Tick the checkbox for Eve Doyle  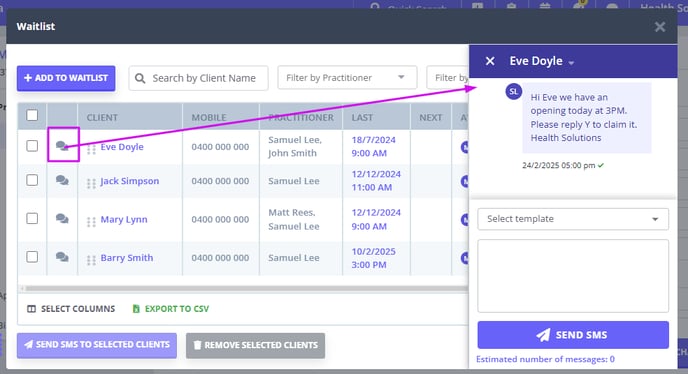point(32,146)
